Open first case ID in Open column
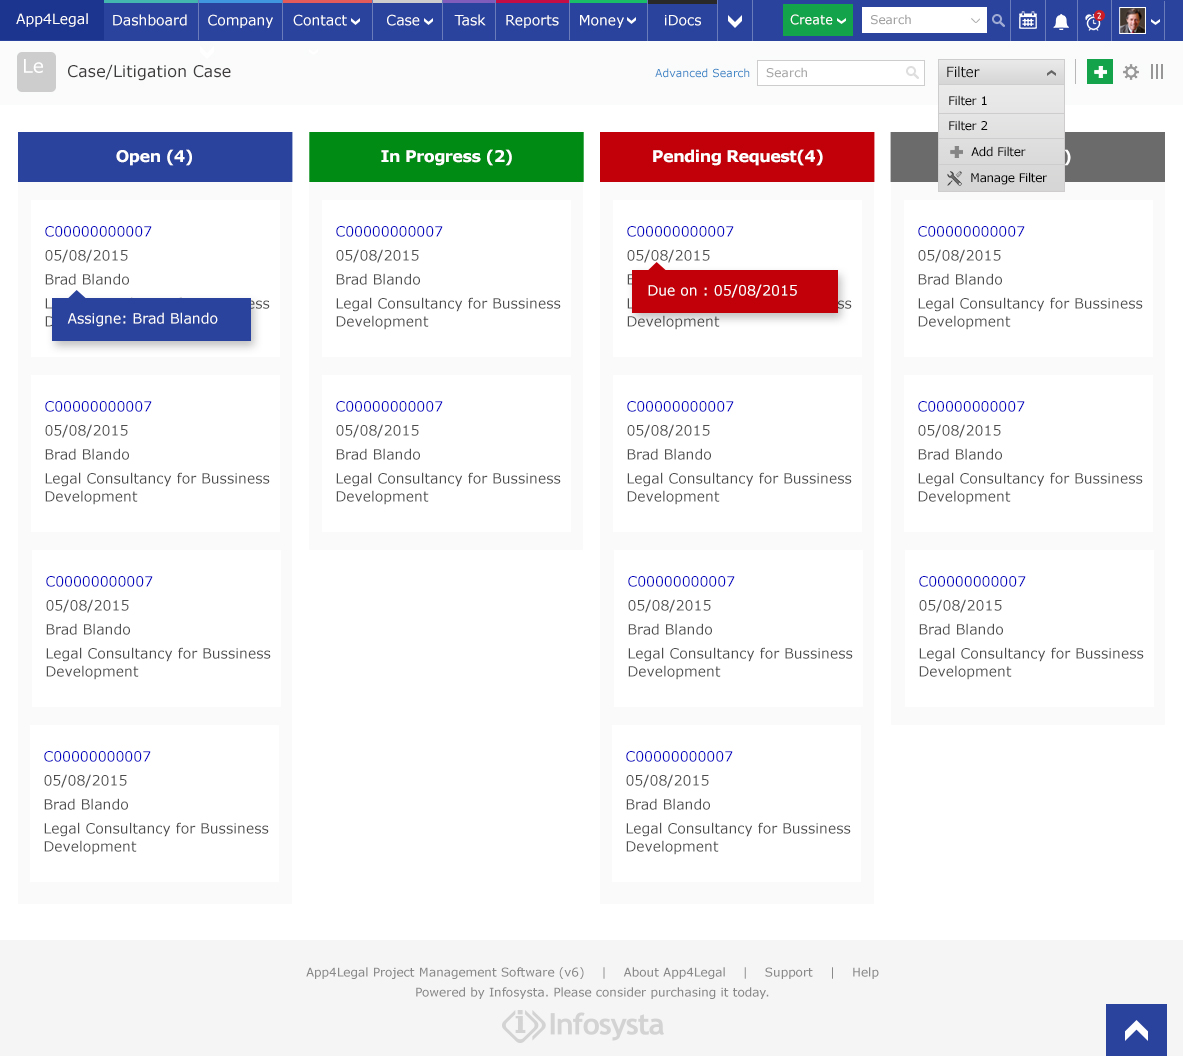 (98, 232)
